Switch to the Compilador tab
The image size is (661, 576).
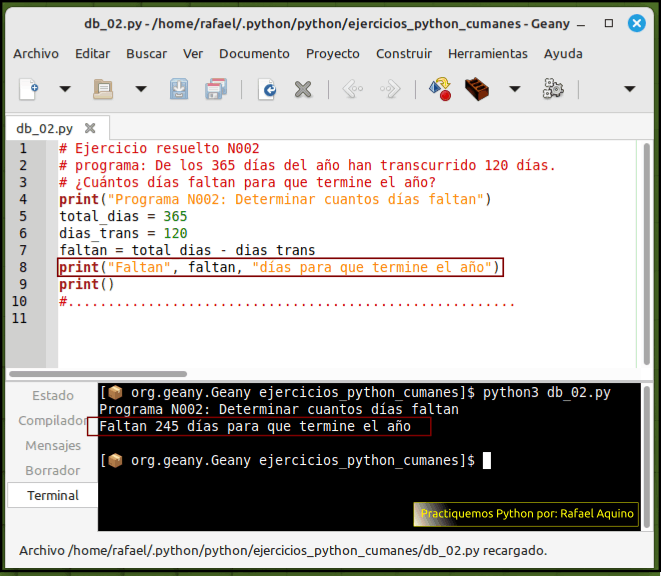[52, 421]
